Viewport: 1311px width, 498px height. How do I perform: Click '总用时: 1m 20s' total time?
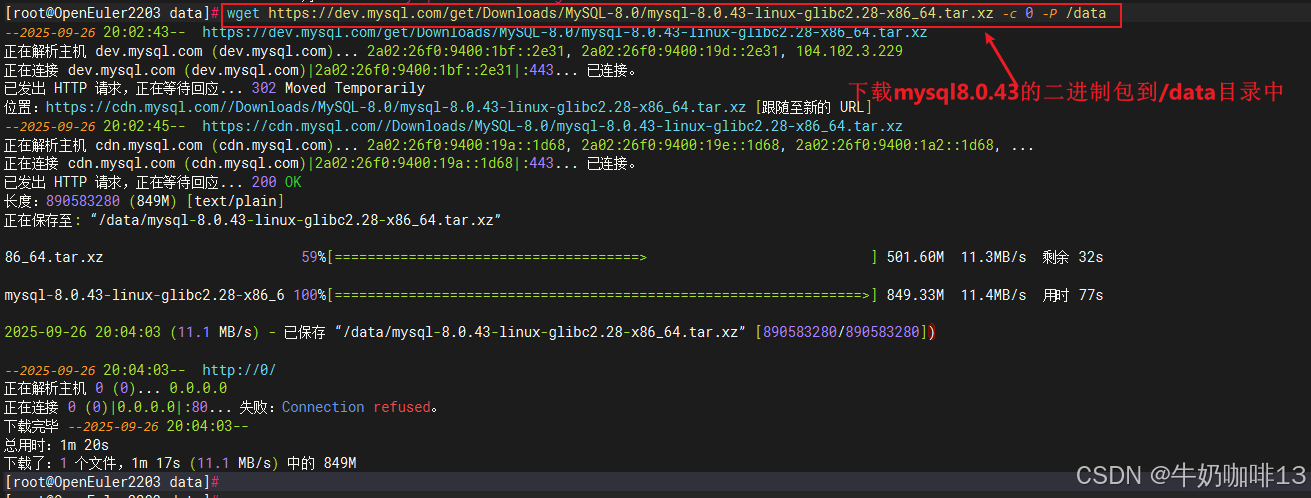pos(57,444)
